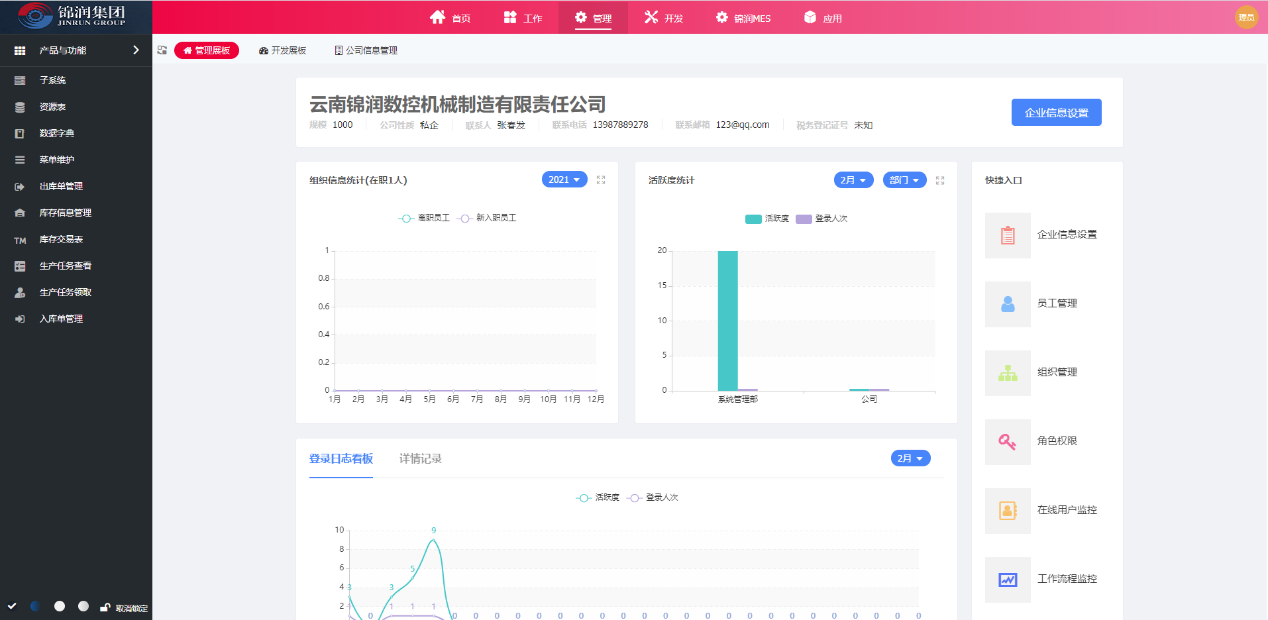This screenshot has height=620, width=1268.
Task: Click the 员工管理 person icon
Action: [x=1007, y=304]
